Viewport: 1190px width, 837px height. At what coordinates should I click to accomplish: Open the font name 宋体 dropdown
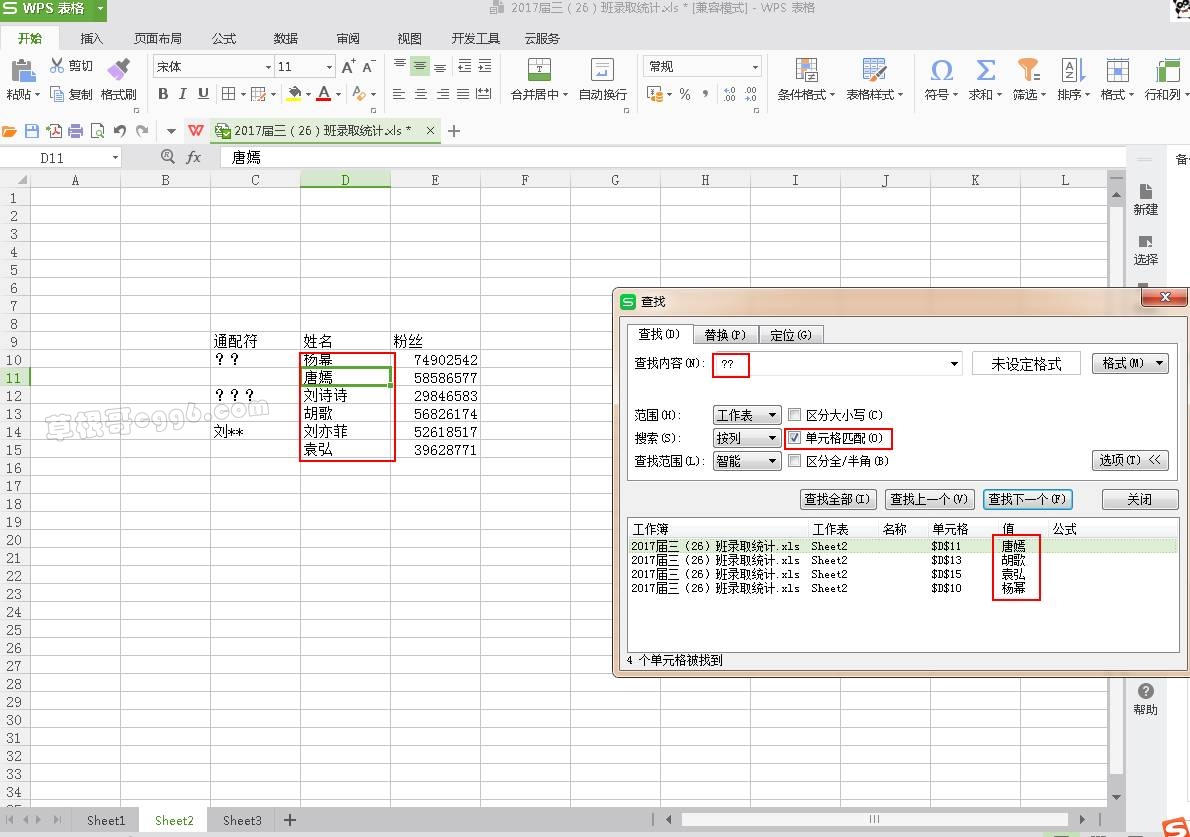pyautogui.click(x=268, y=67)
